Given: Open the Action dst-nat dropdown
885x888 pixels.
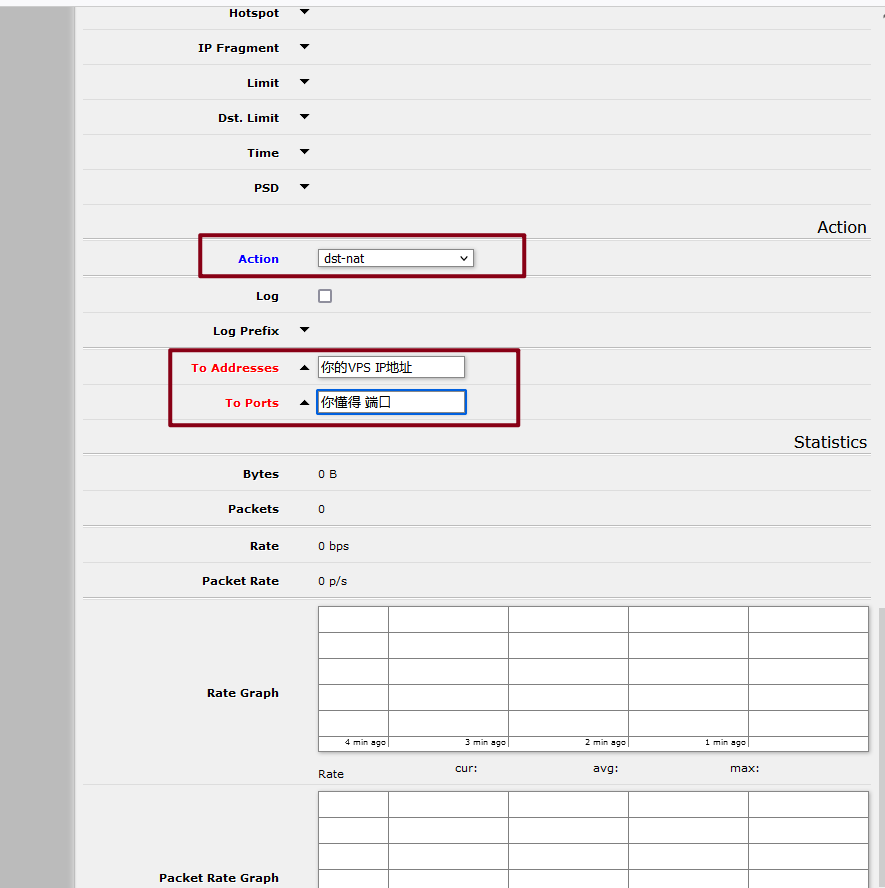Looking at the screenshot, I should click(x=395, y=258).
